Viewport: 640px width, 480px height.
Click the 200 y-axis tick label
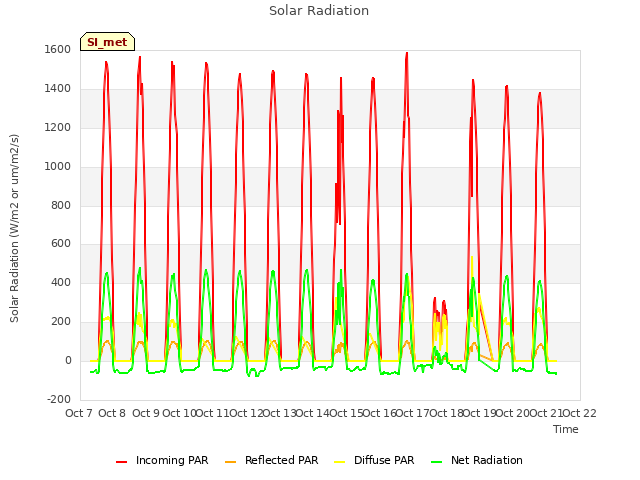pyautogui.click(x=61, y=322)
